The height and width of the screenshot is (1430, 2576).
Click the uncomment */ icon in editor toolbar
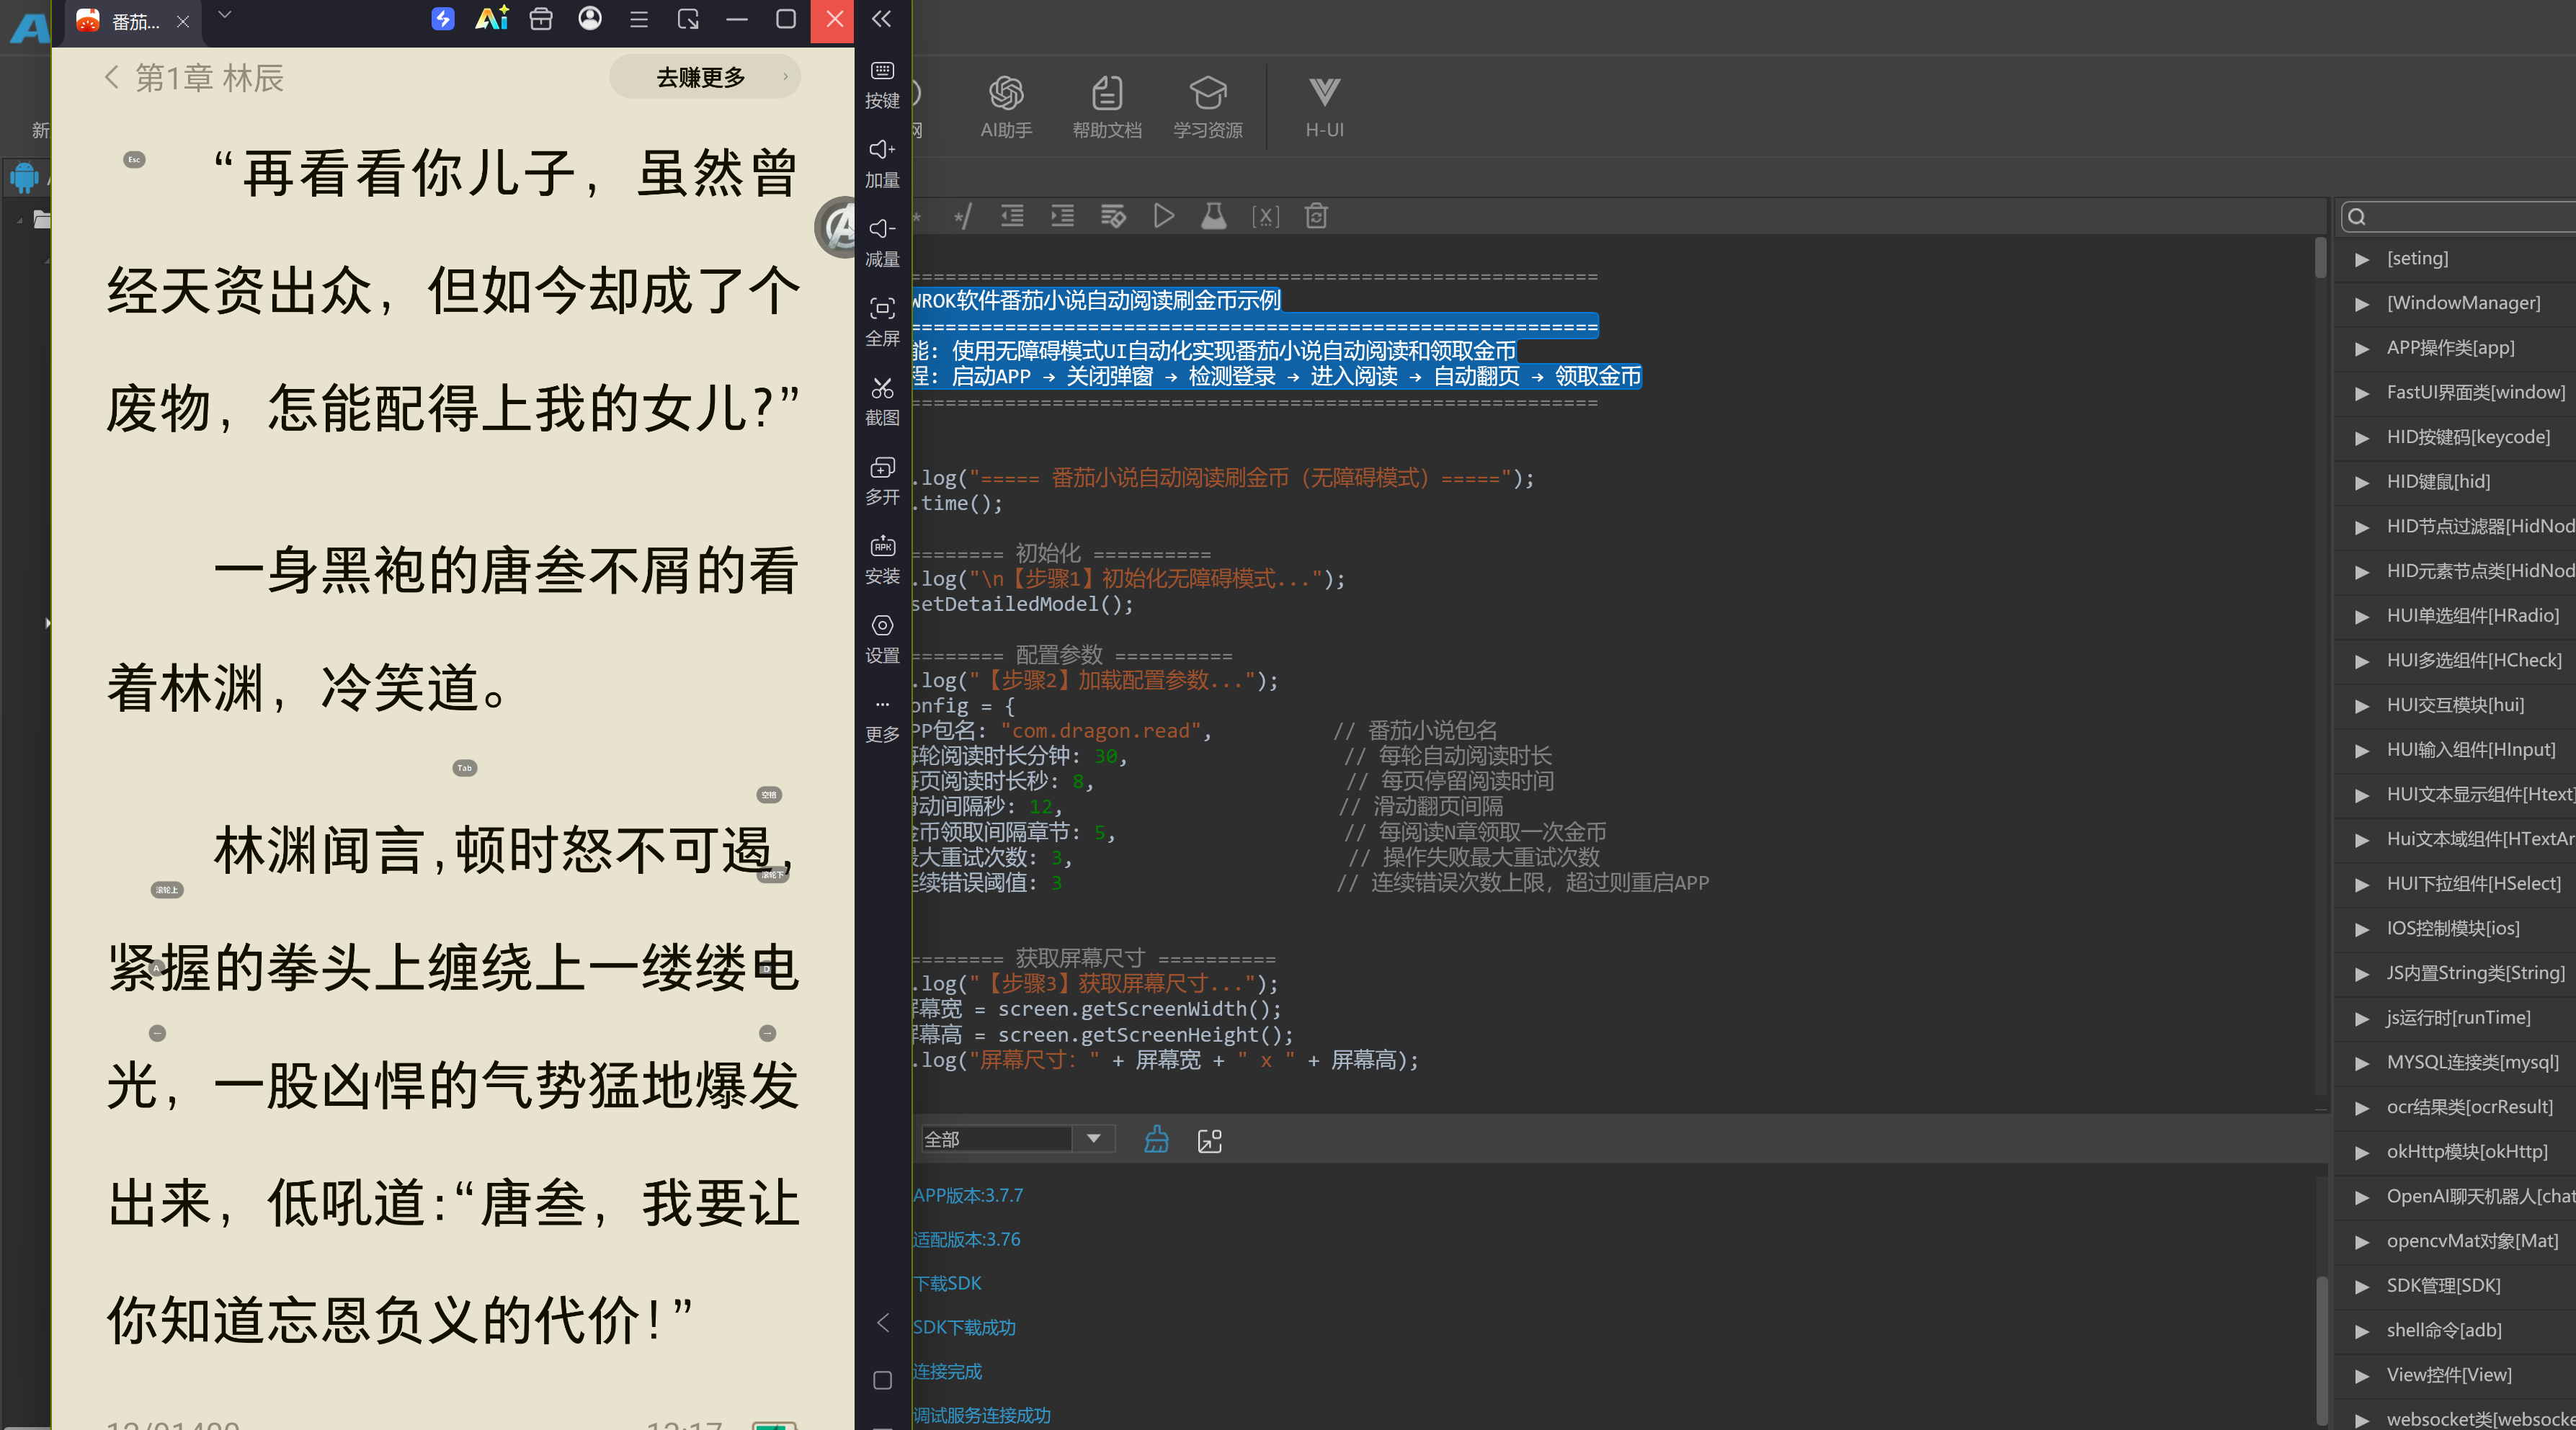pyautogui.click(x=962, y=216)
